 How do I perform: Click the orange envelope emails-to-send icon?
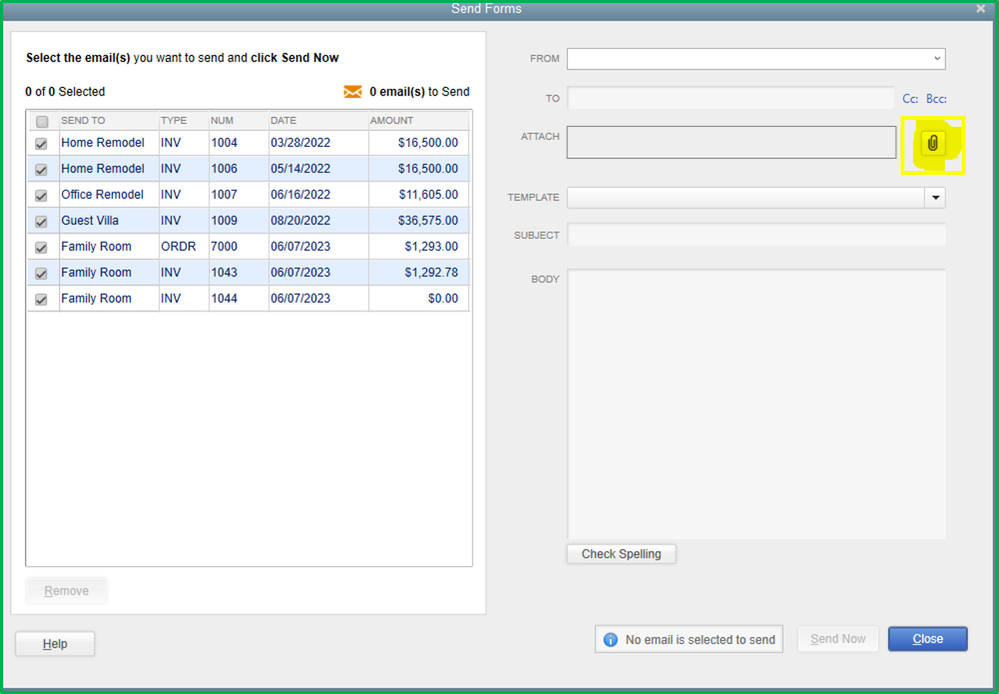(352, 92)
